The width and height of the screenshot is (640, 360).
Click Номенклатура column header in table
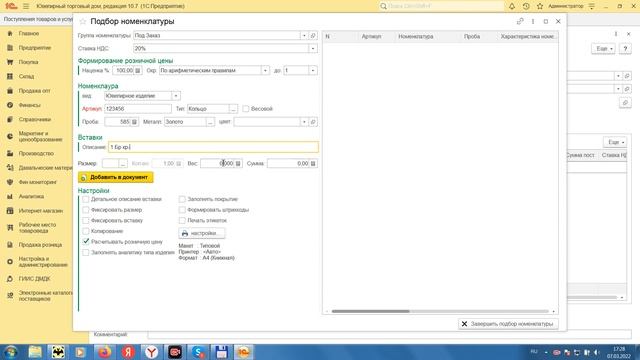coord(416,36)
